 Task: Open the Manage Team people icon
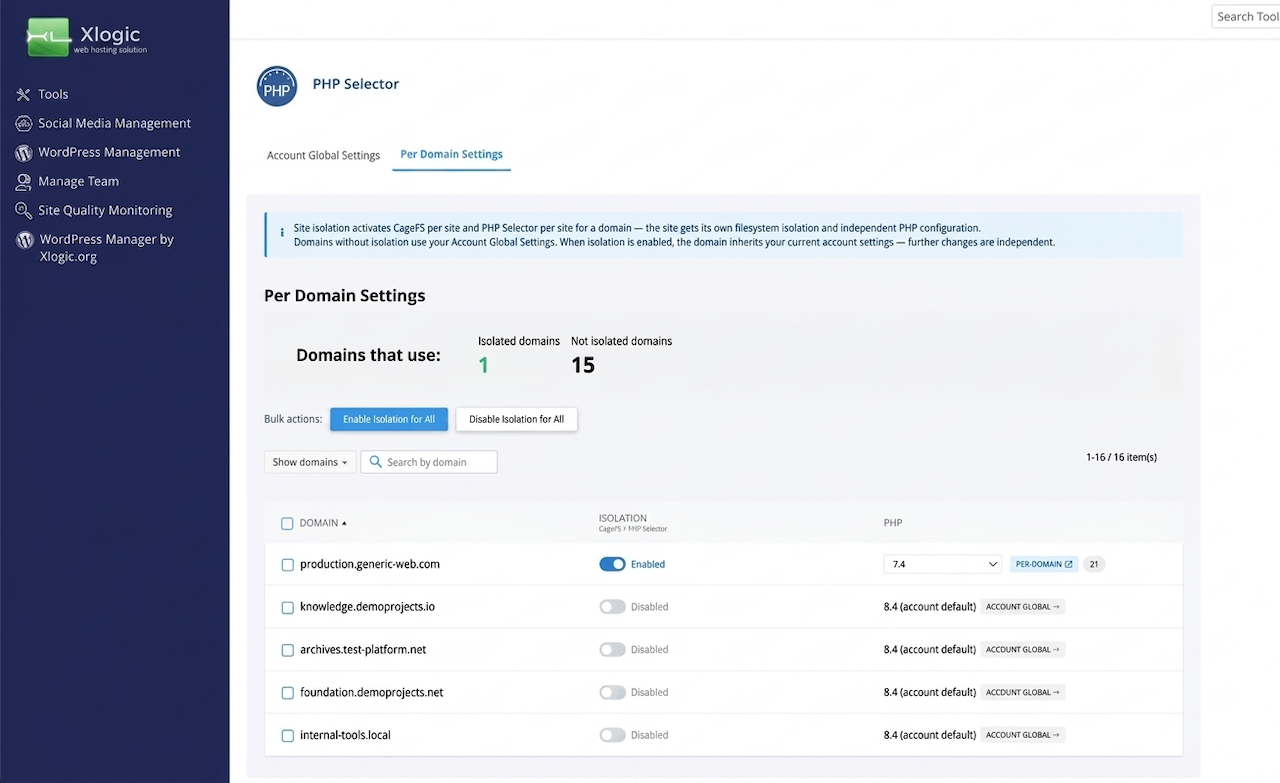[23, 182]
